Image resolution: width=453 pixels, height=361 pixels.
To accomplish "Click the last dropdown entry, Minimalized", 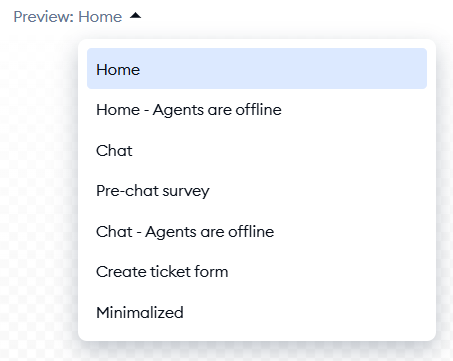I will point(257,312).
